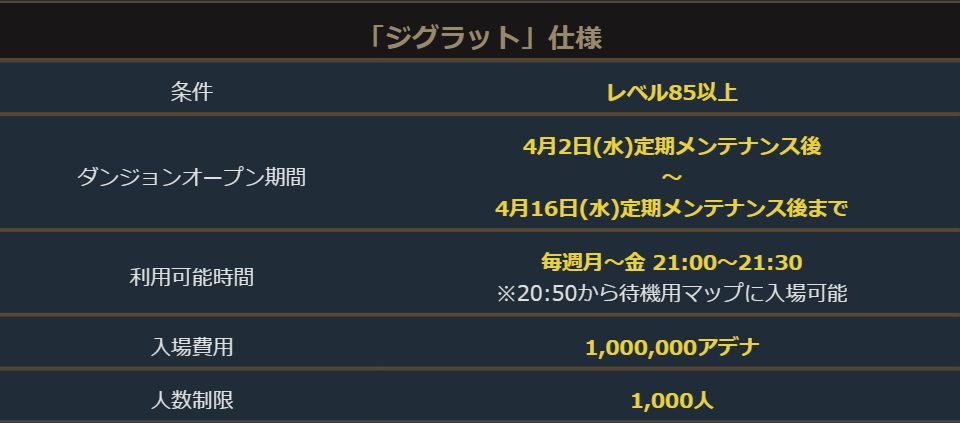960x423 pixels.
Task: Click the 4月16日(水)定期メンテナンス後まで end line
Action: tap(672, 208)
